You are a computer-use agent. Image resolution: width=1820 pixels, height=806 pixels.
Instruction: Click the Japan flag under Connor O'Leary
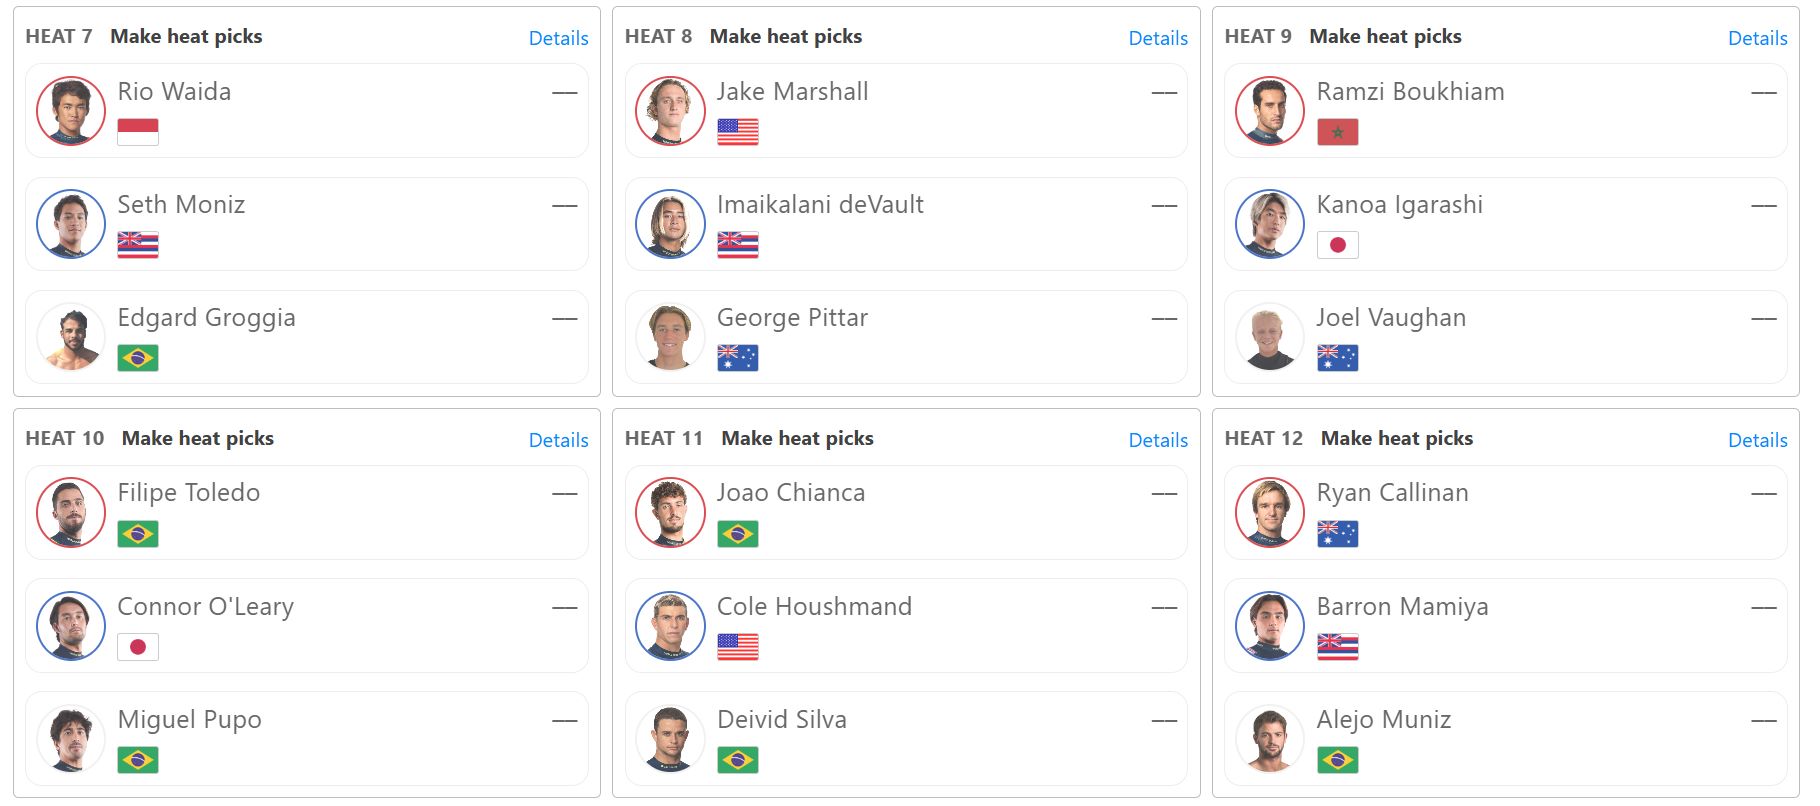[138, 647]
